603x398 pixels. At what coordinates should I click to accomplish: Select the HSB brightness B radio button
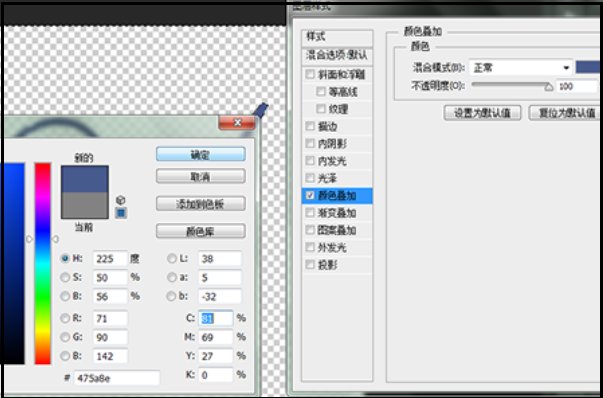[x=65, y=296]
